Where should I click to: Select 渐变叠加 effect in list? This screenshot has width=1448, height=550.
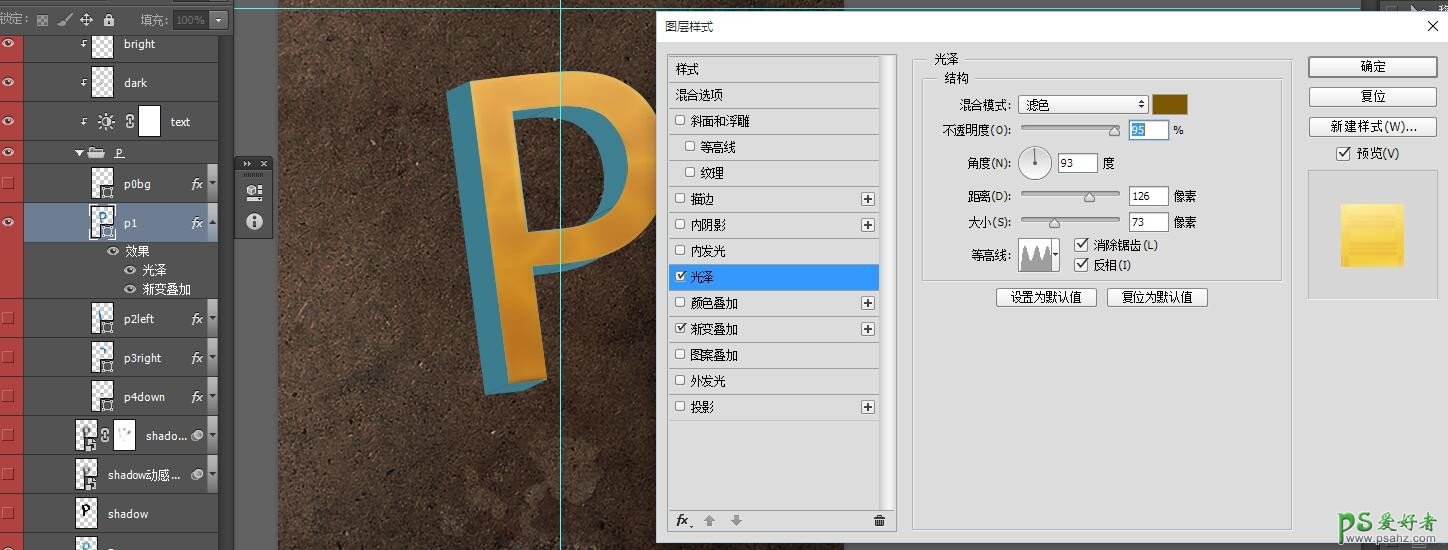point(714,329)
